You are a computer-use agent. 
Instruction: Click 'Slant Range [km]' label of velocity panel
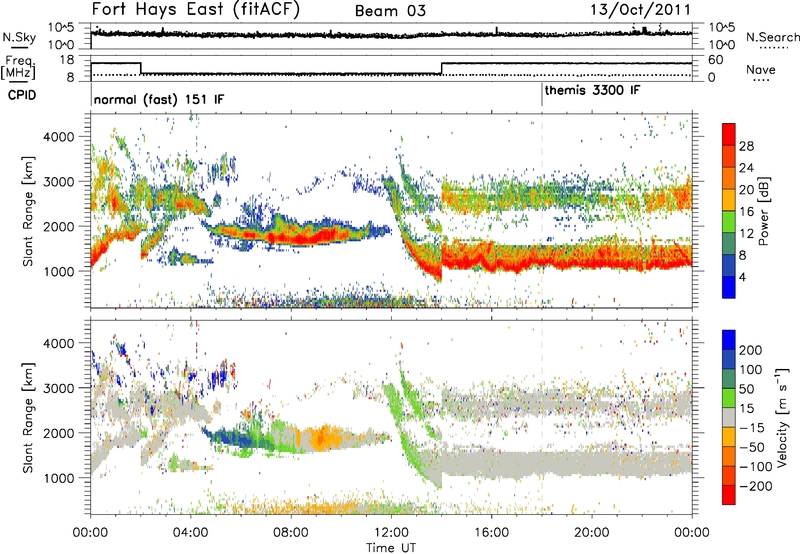pos(28,418)
